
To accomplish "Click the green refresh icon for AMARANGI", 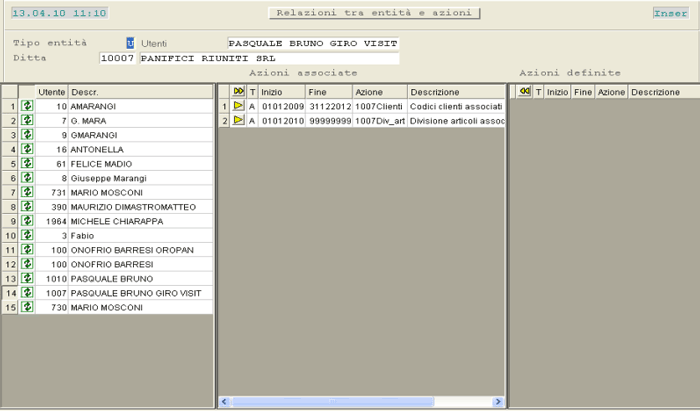I will (28, 106).
